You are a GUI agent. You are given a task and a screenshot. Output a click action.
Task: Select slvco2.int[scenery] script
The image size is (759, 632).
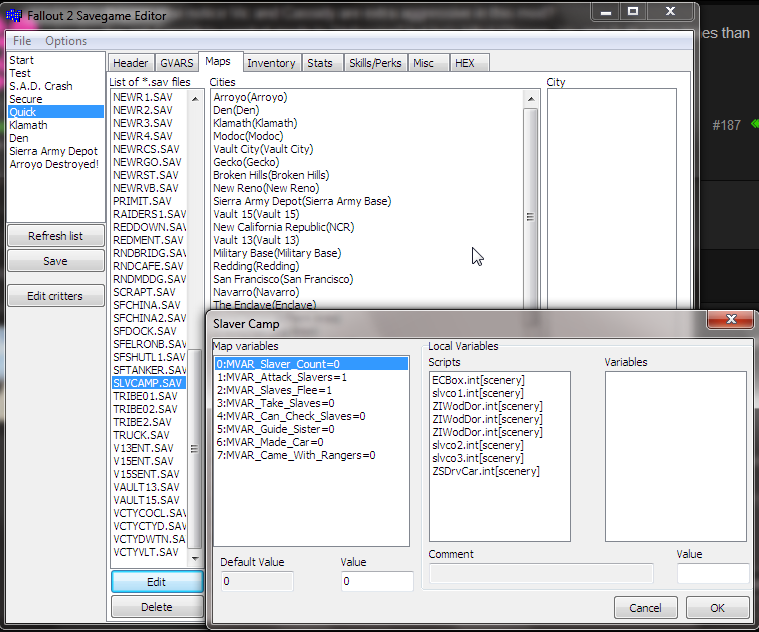(x=500, y=445)
